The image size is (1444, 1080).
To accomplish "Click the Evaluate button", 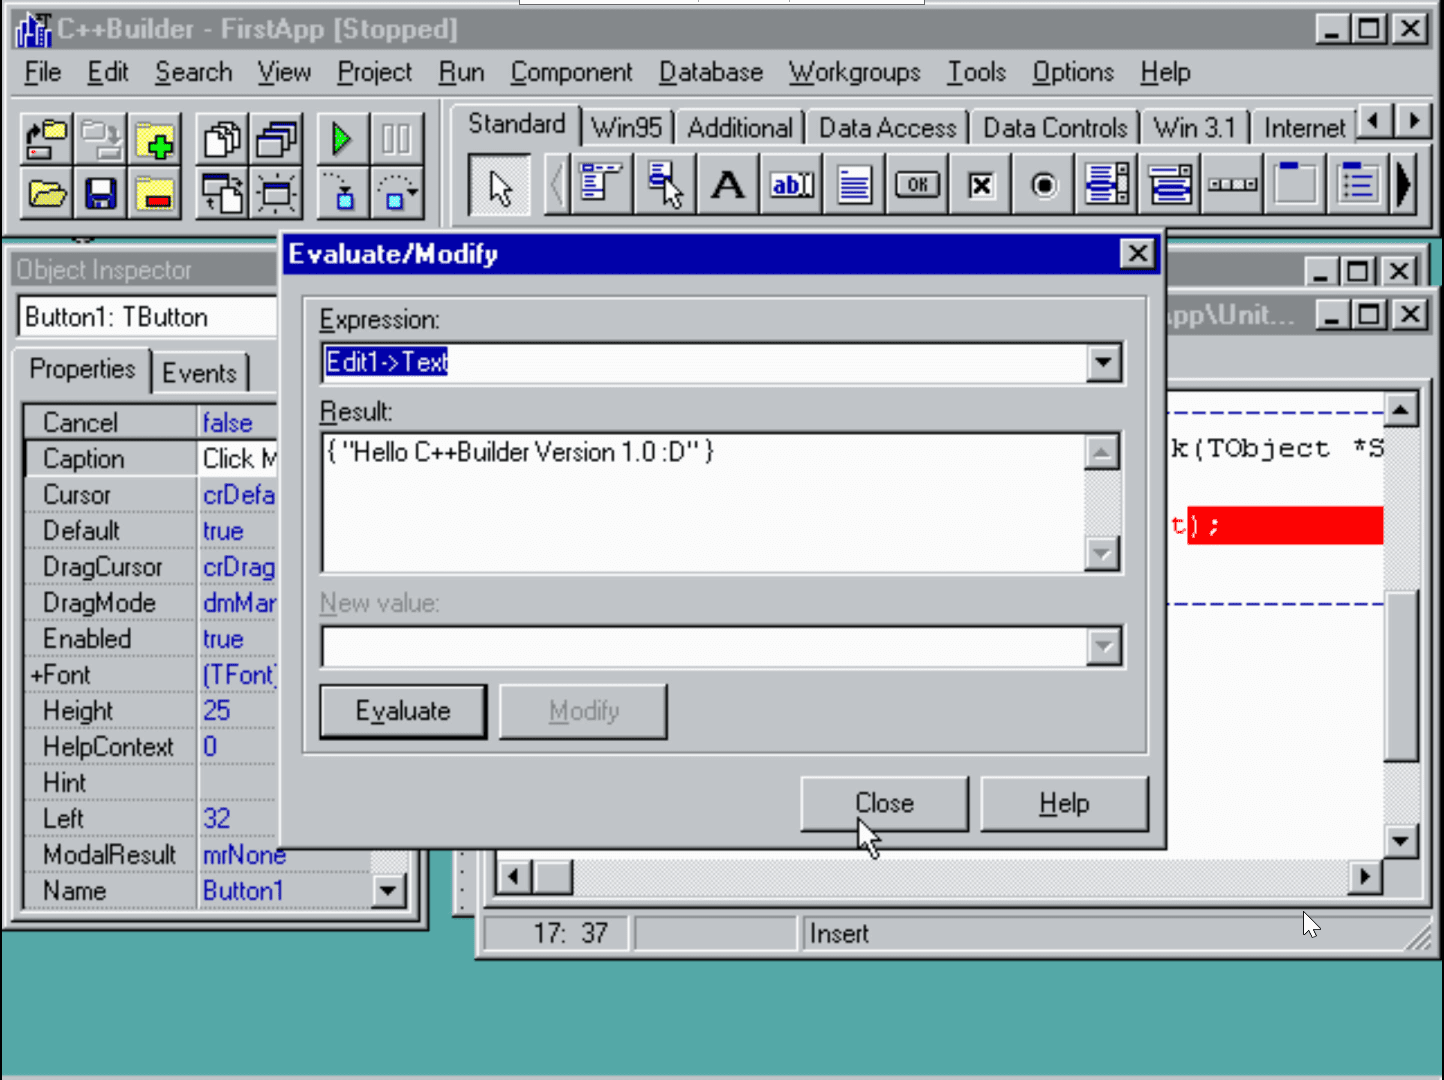I will 403,711.
